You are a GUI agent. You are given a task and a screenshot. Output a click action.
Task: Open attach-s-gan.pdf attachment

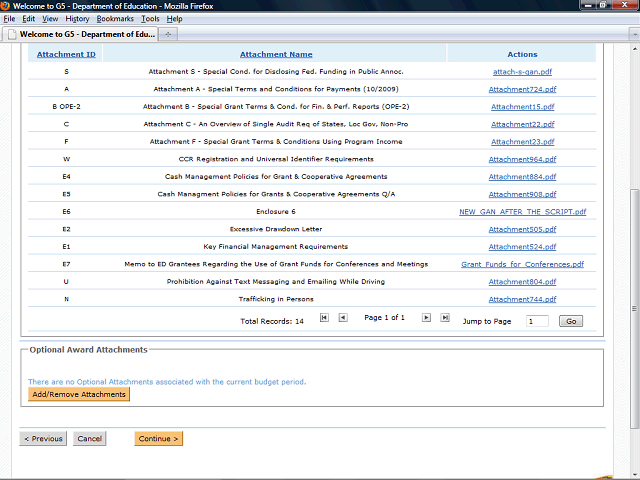(522, 72)
